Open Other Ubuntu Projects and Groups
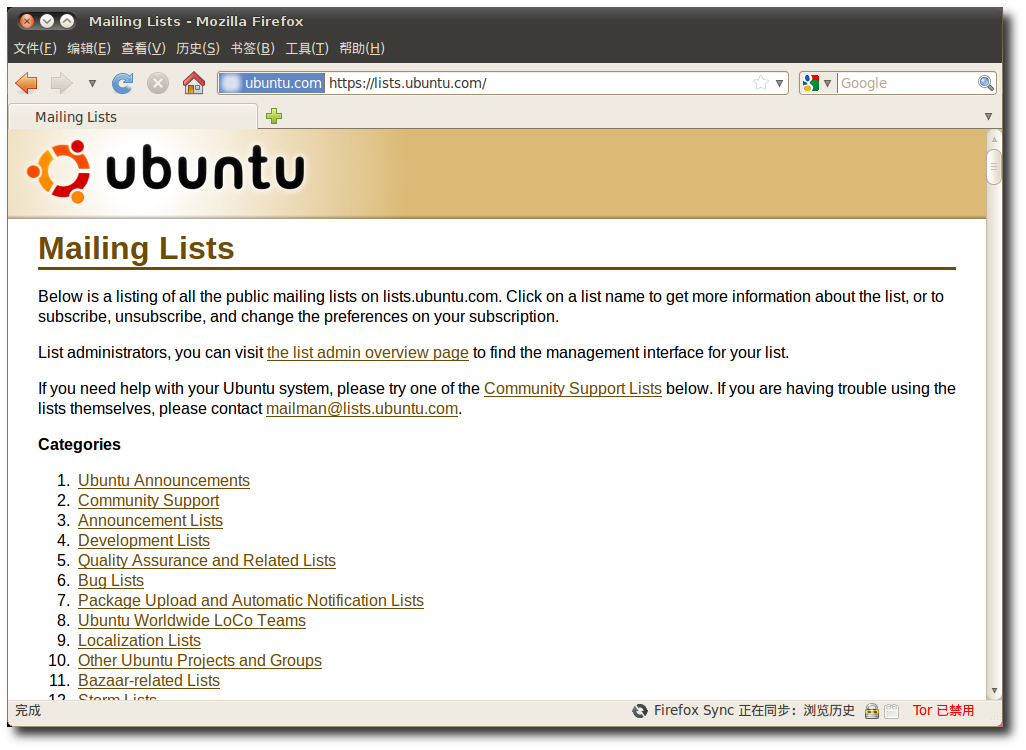This screenshot has width=1026, height=750. [x=200, y=660]
